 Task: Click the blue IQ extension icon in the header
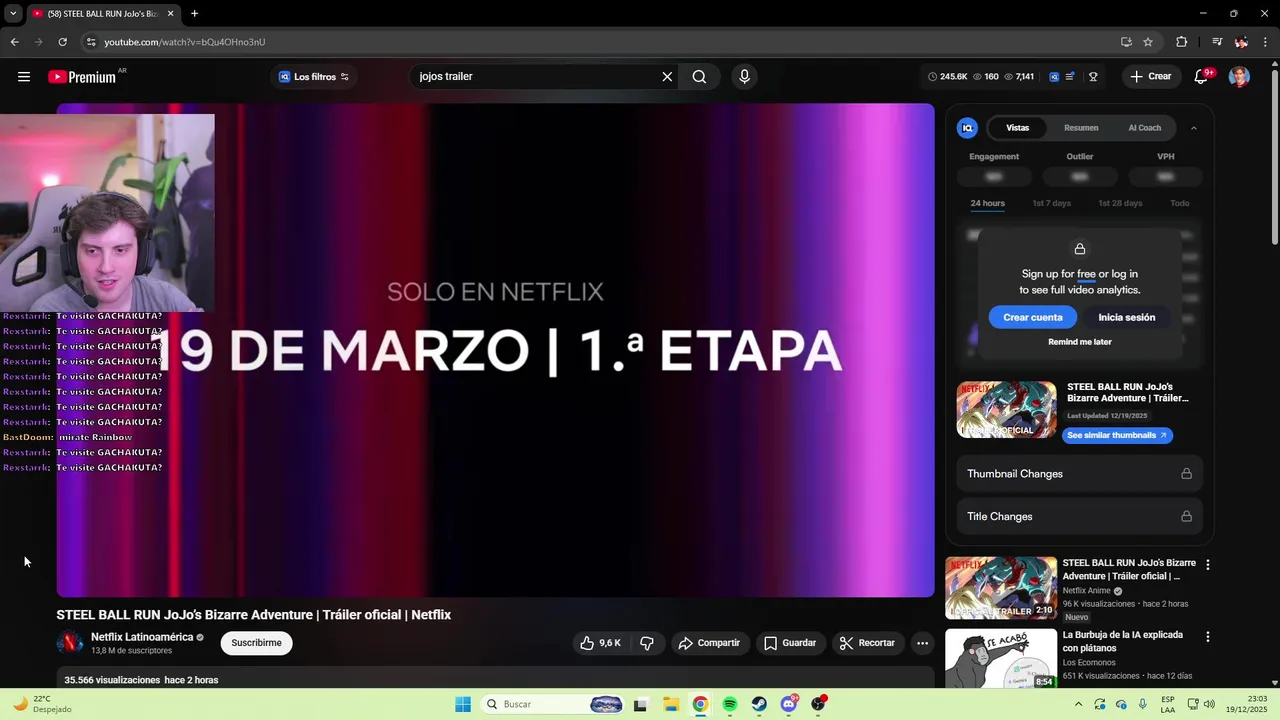point(1054,77)
